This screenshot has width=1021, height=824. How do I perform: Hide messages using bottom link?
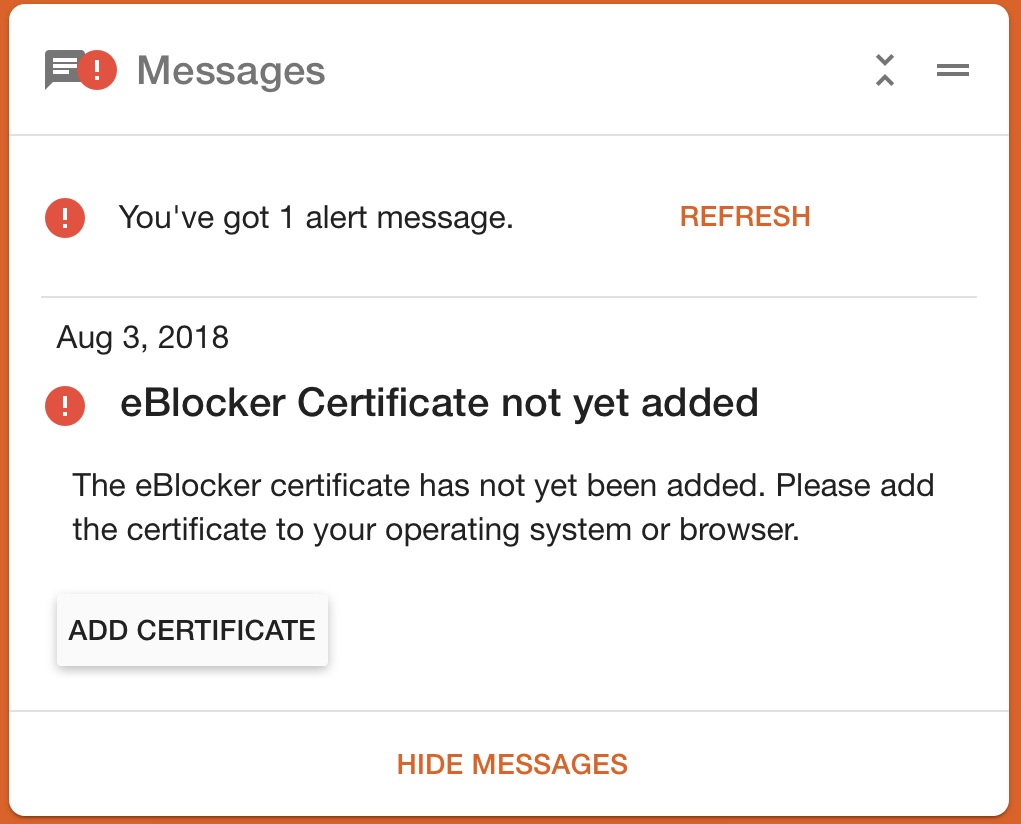512,764
